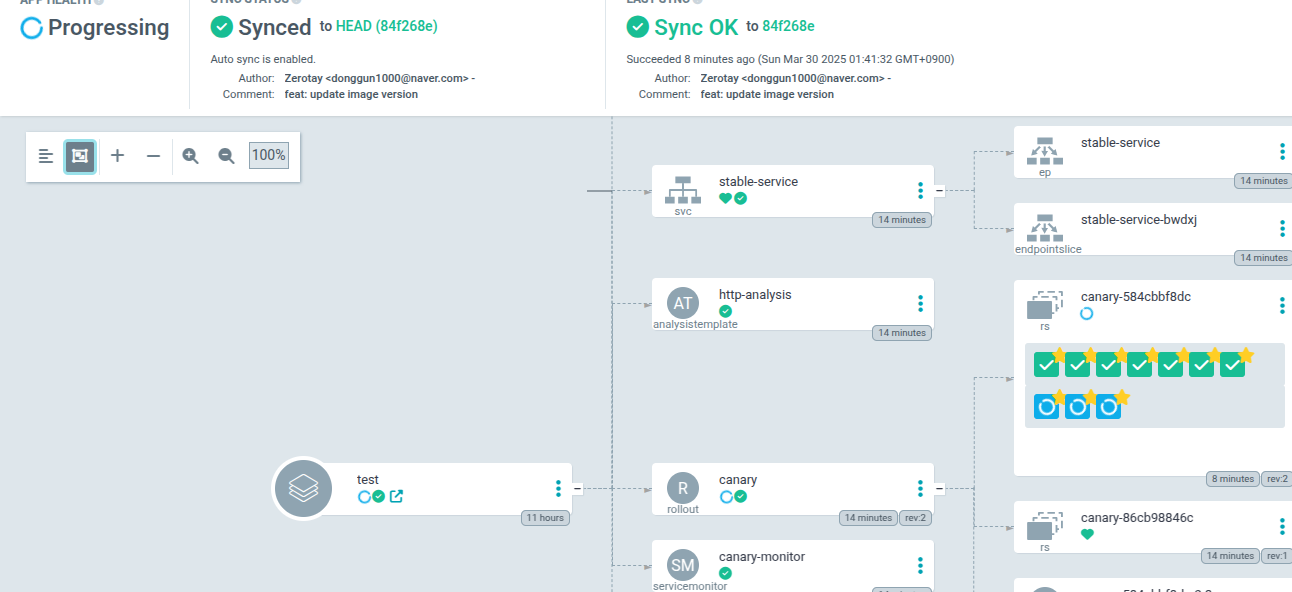Click the first green healthy pod tile
The image size is (1292, 592).
(x=1046, y=365)
